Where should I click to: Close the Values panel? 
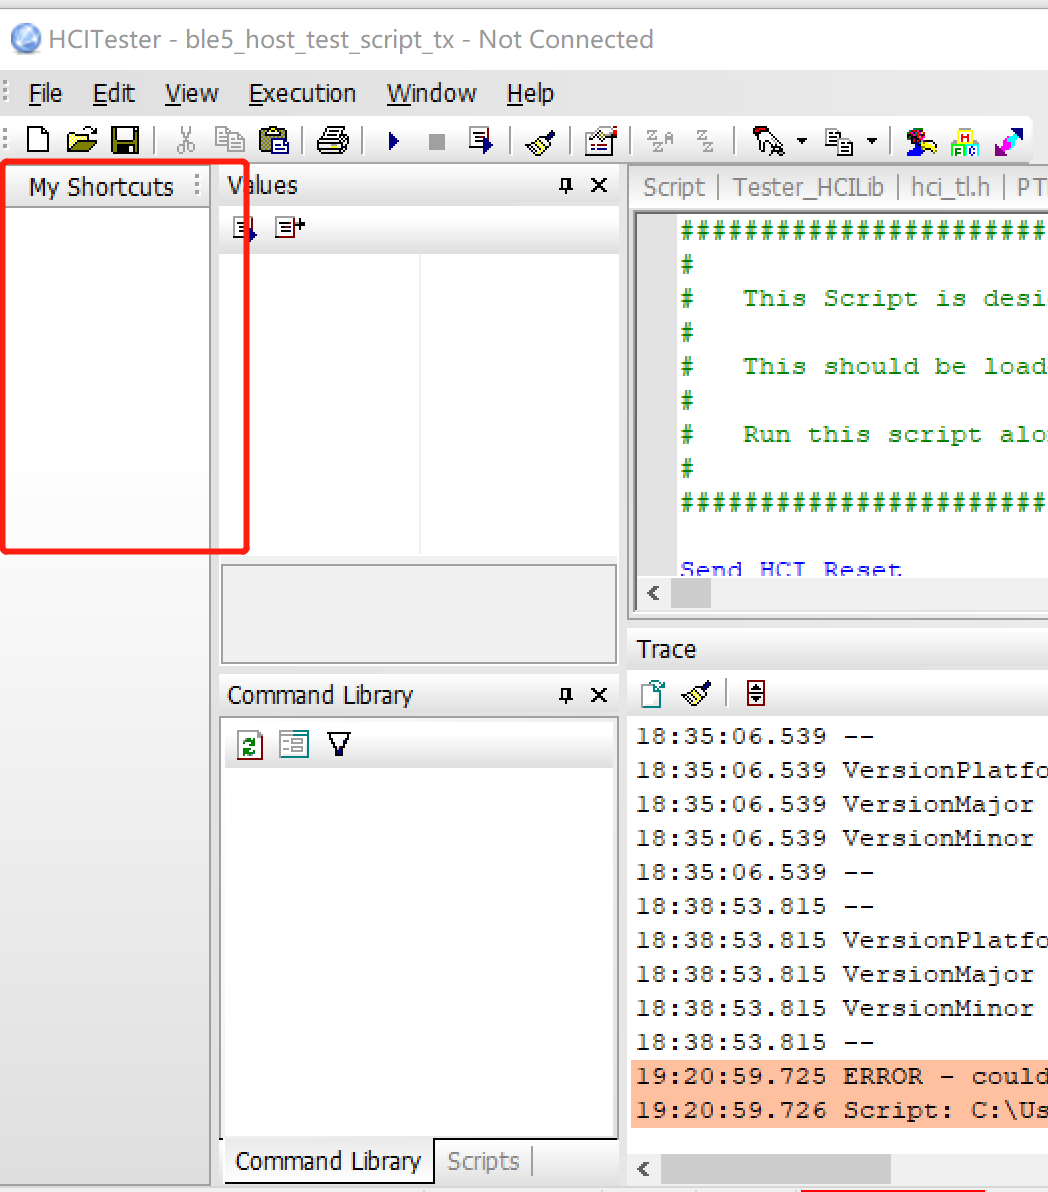599,185
